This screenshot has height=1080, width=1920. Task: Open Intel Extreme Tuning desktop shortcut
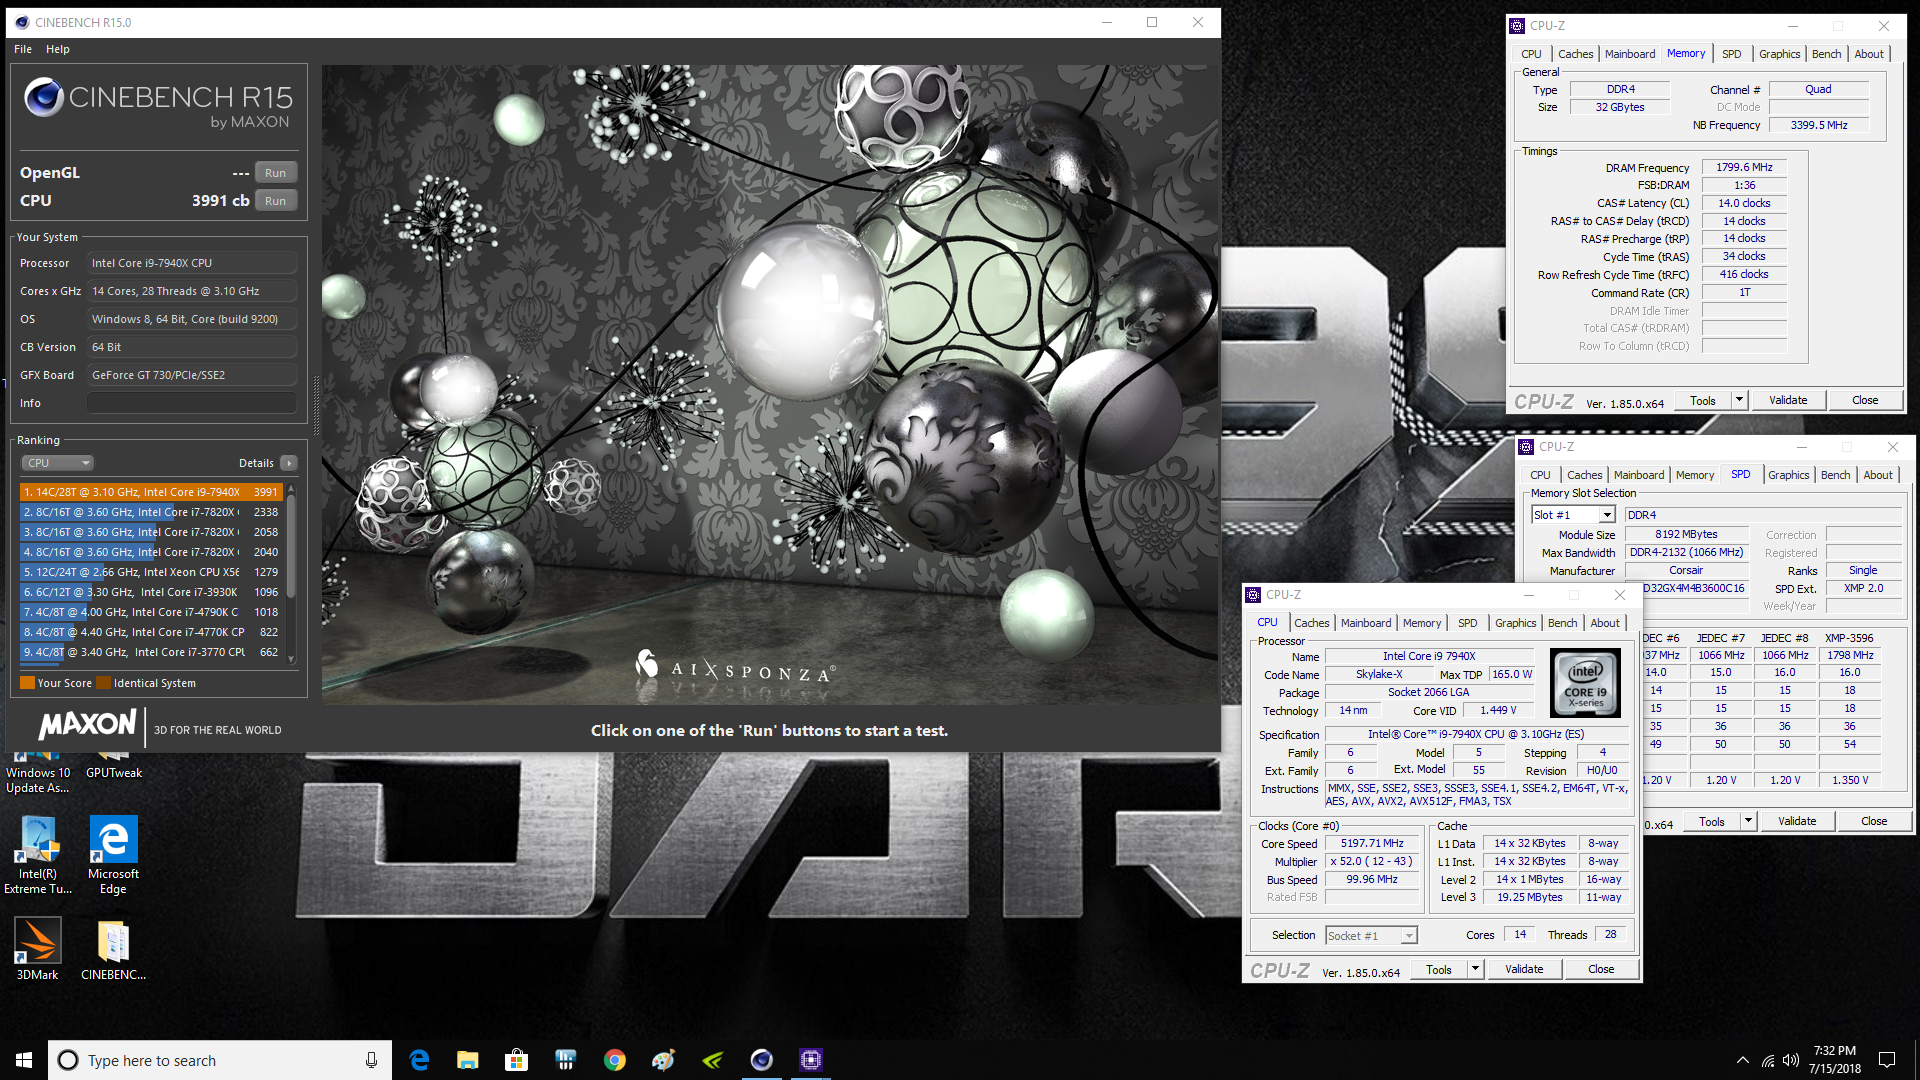click(x=38, y=855)
